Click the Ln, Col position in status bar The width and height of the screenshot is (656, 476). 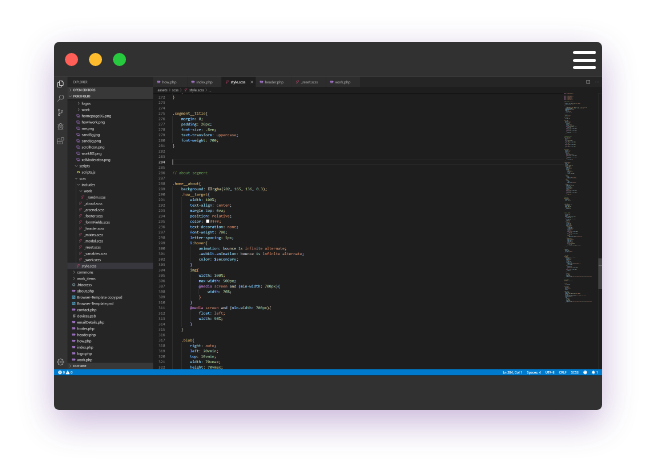(x=514, y=372)
